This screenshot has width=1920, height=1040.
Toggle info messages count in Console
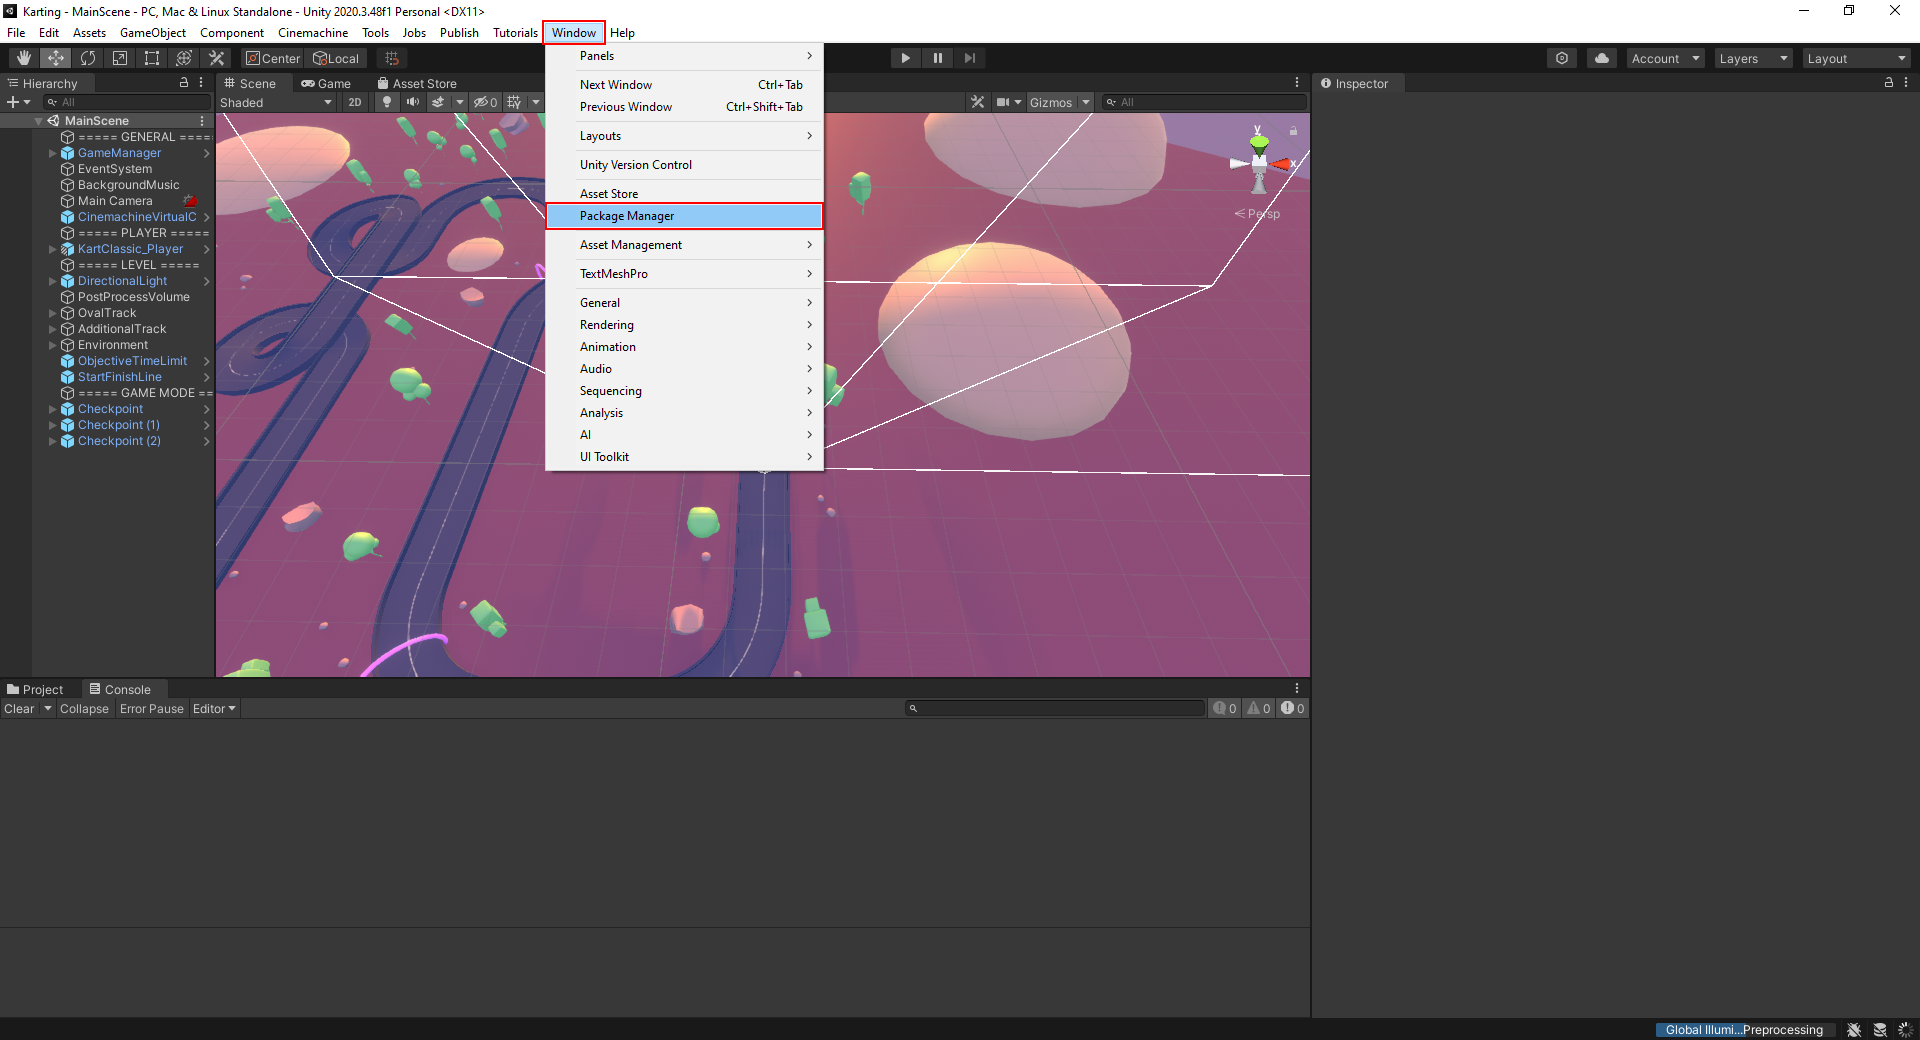1225,709
